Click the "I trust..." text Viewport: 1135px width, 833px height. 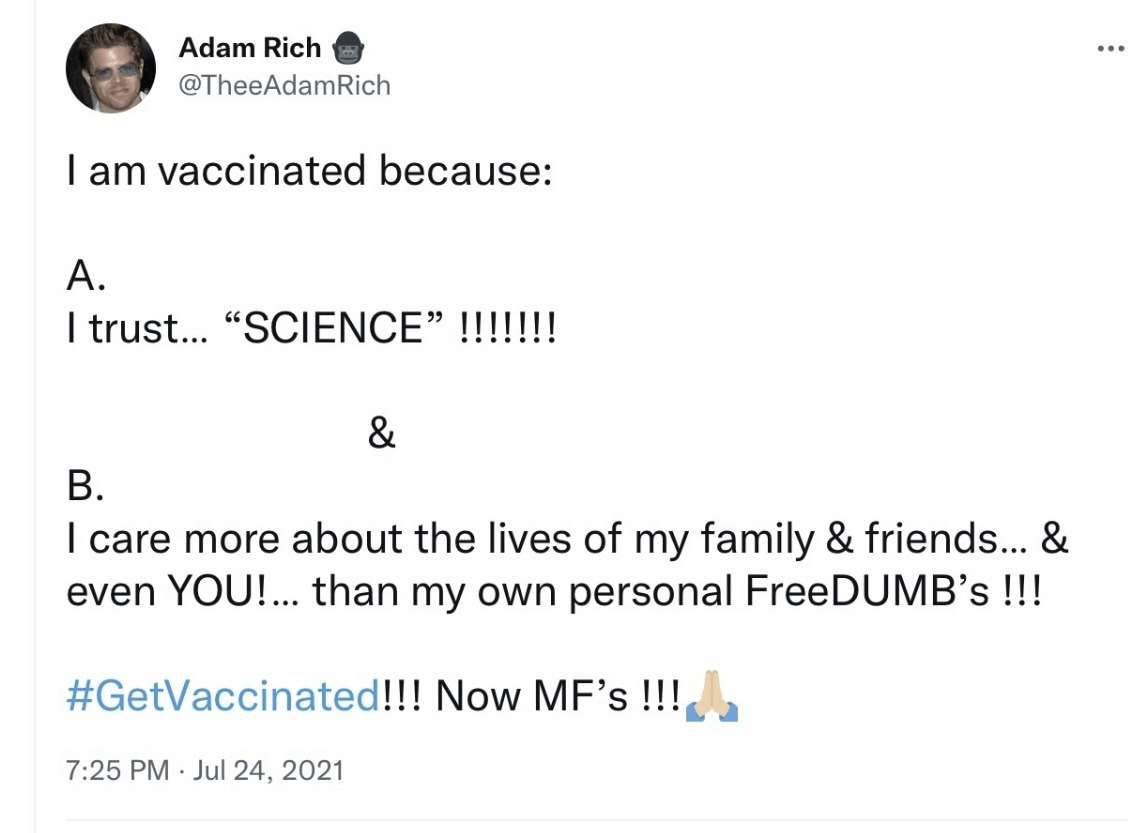137,329
